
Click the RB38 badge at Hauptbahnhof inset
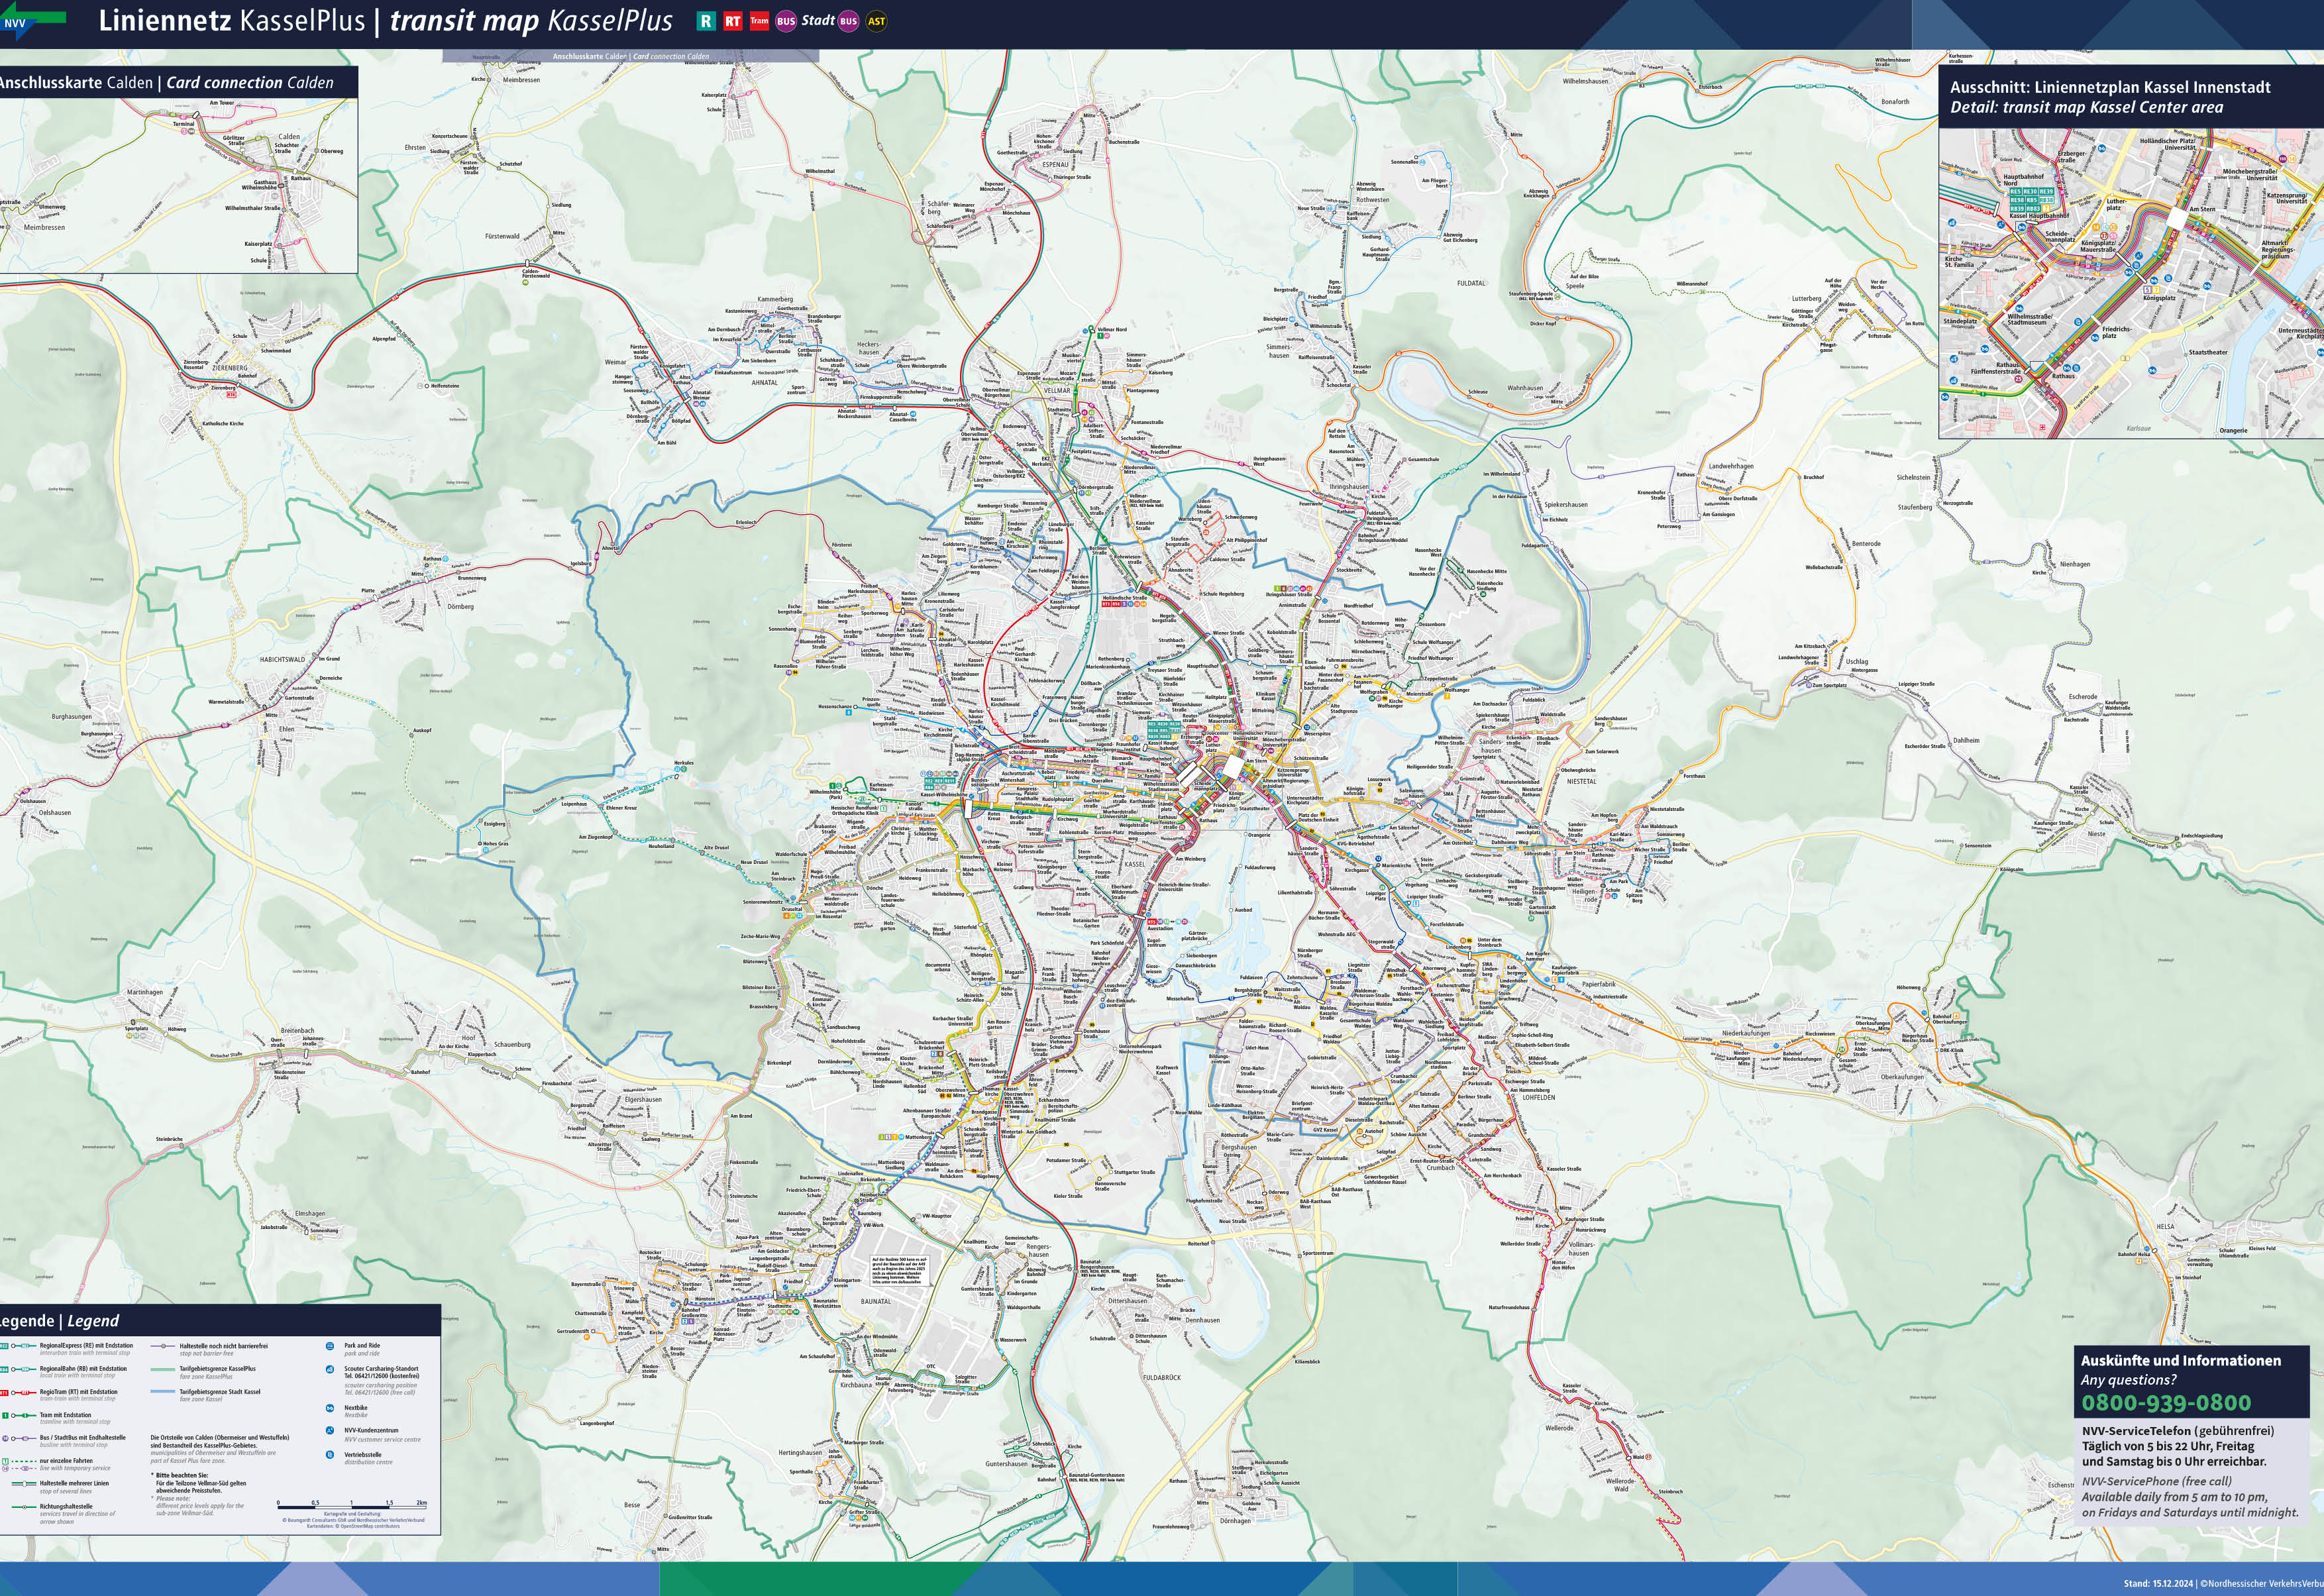[2046, 200]
